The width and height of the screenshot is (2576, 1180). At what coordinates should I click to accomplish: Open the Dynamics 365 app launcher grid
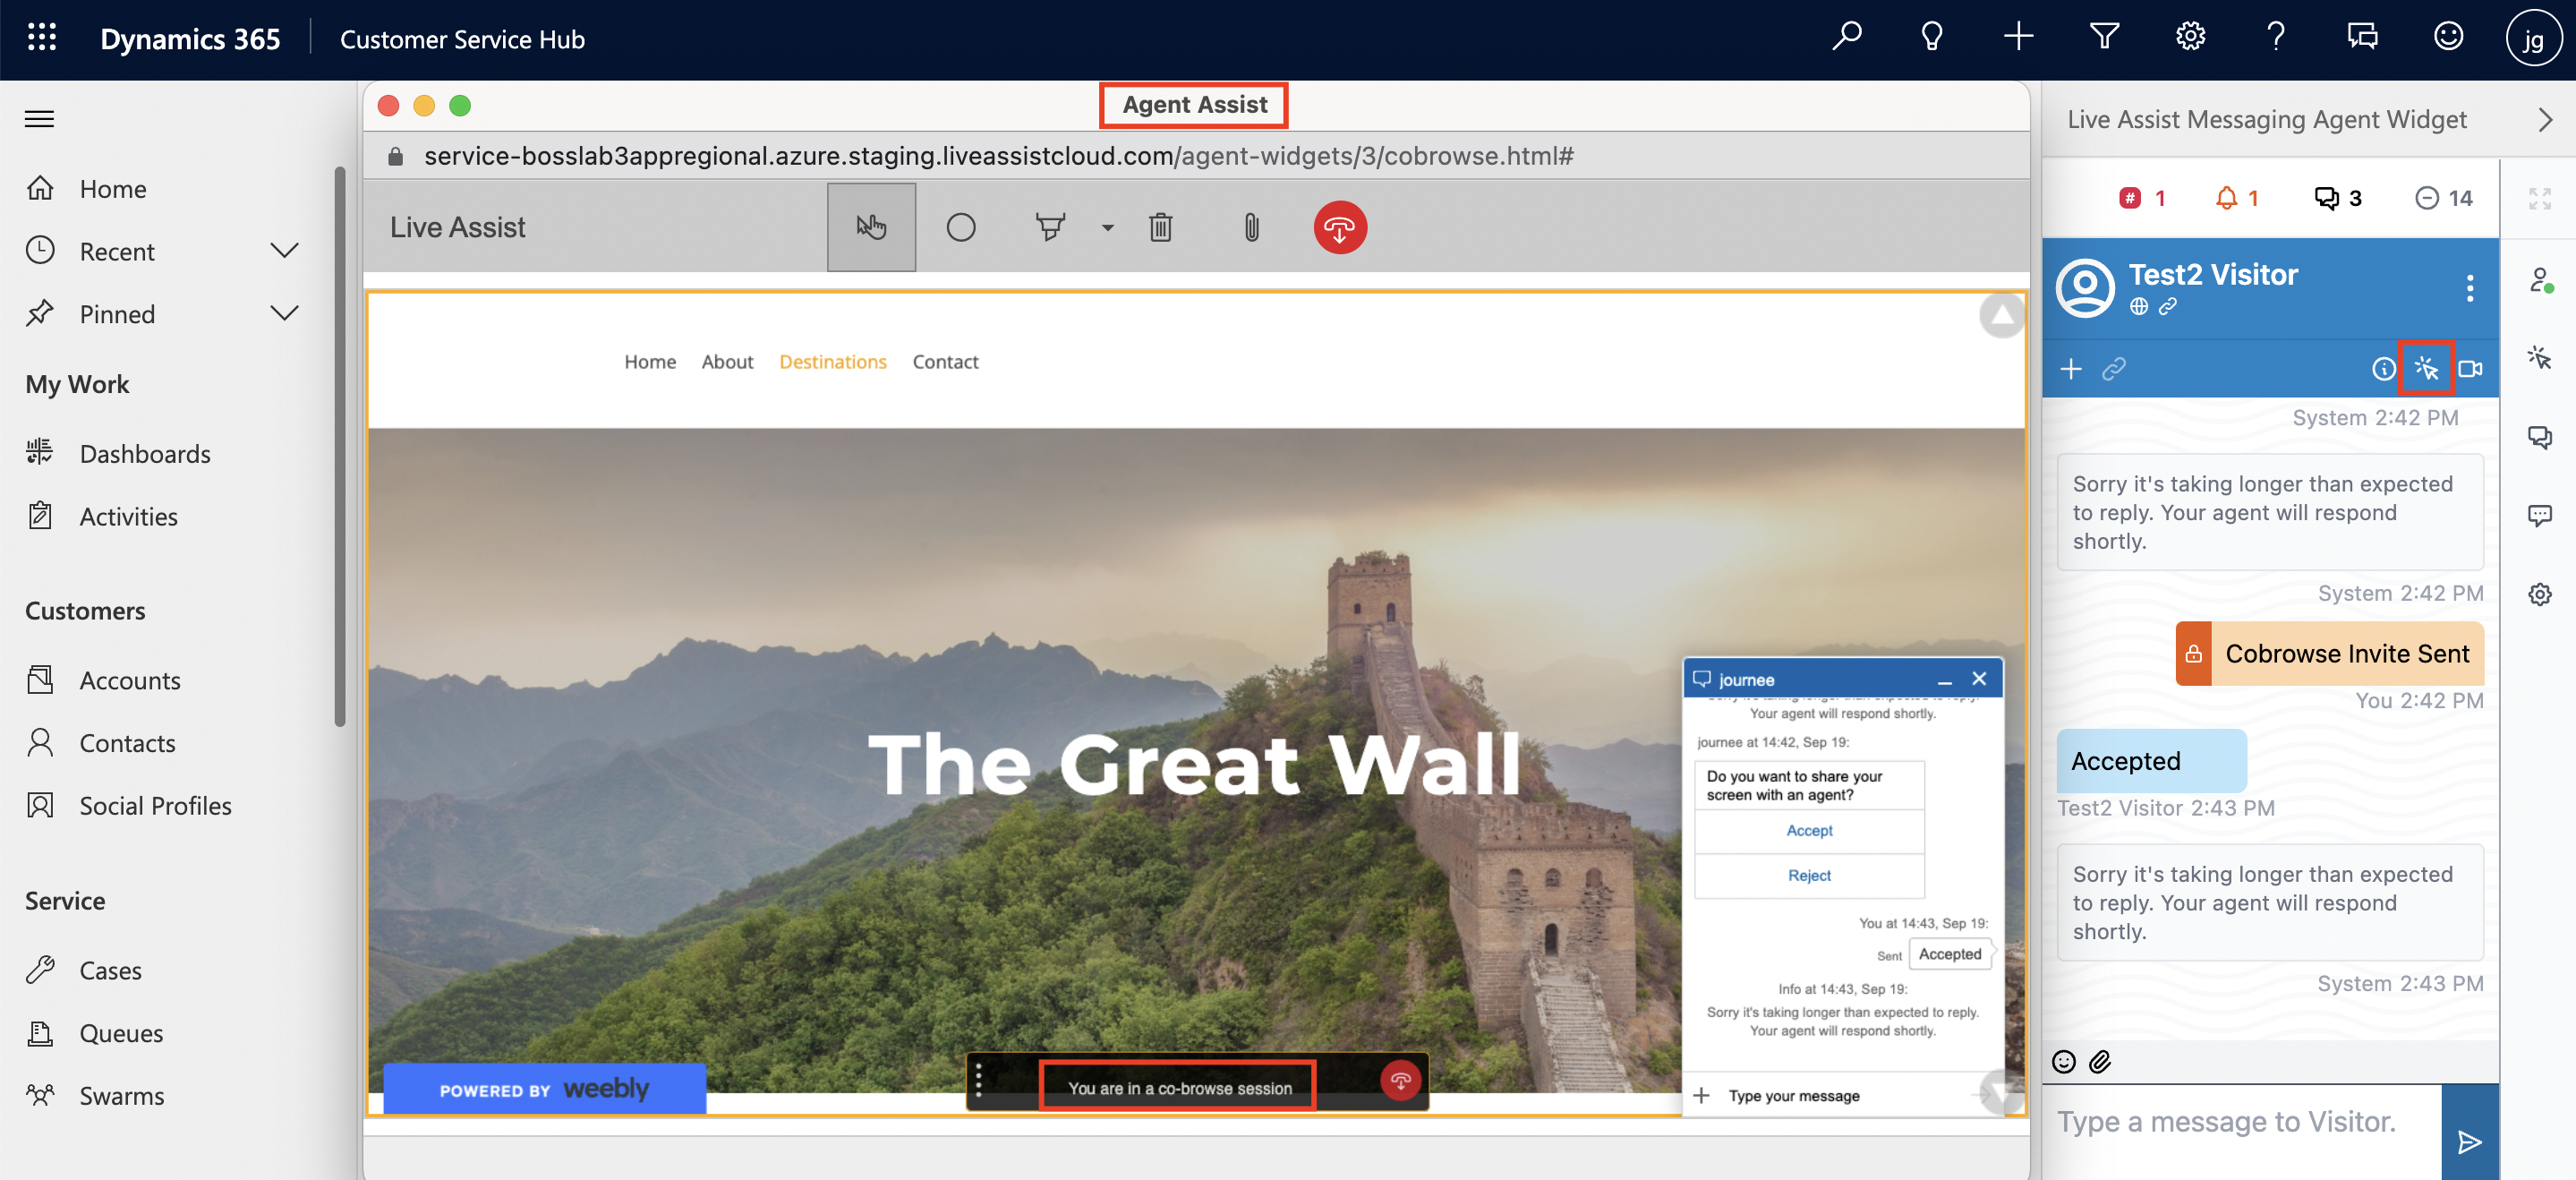[41, 38]
